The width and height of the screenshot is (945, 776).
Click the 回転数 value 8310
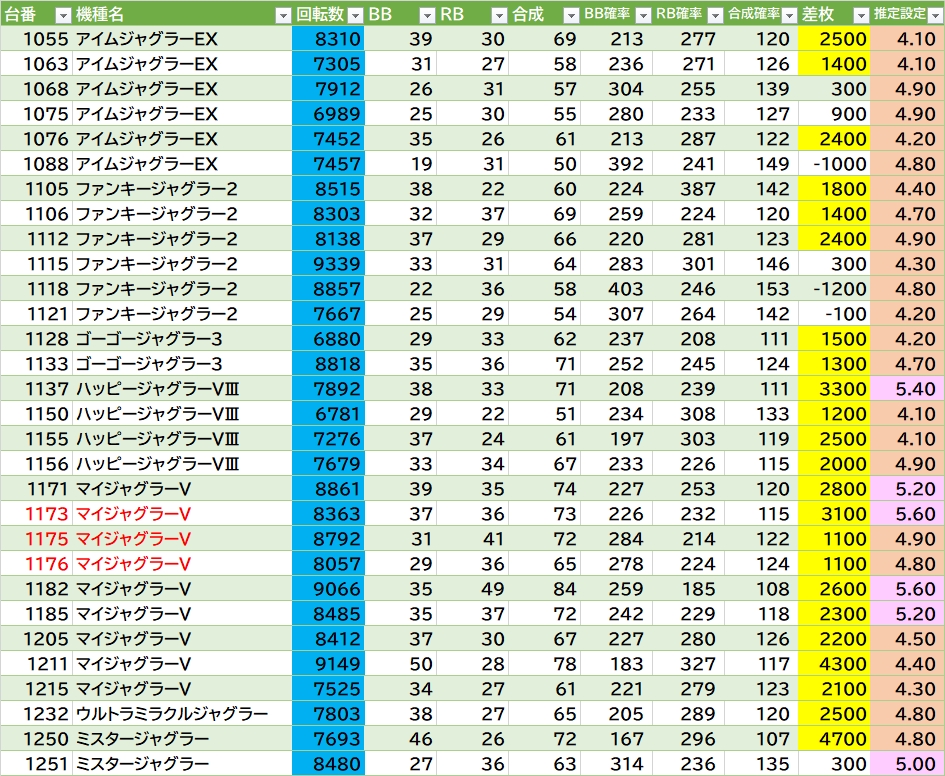(338, 39)
